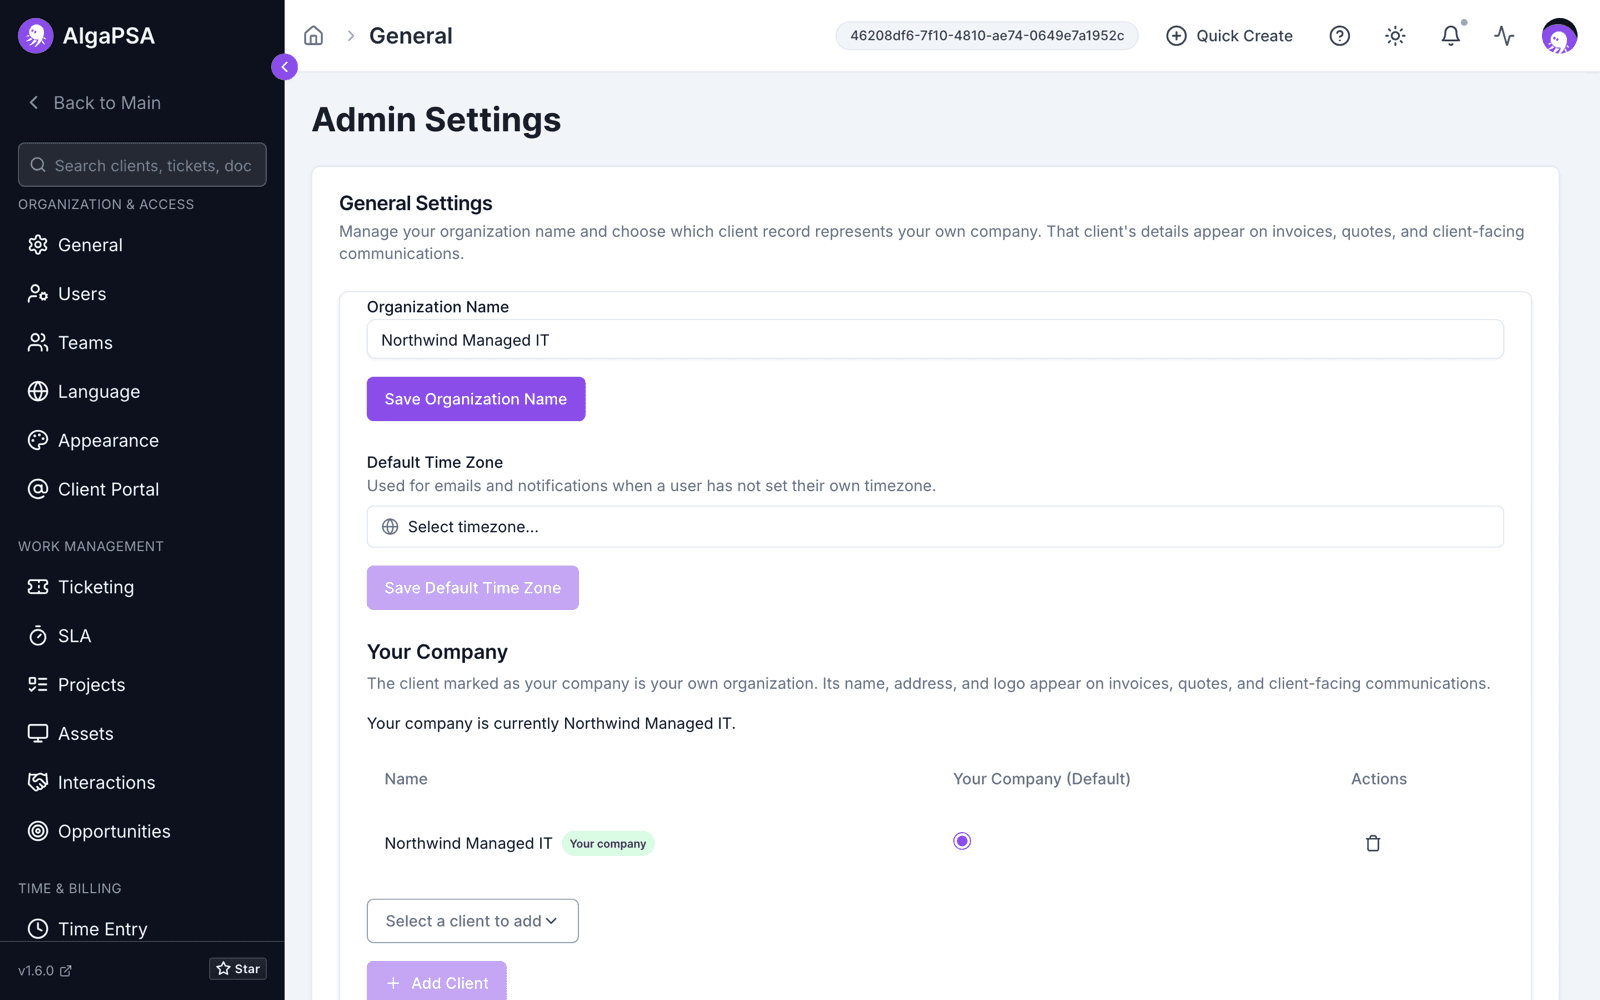The width and height of the screenshot is (1600, 1000).
Task: Click the Organization Name input field
Action: point(935,340)
